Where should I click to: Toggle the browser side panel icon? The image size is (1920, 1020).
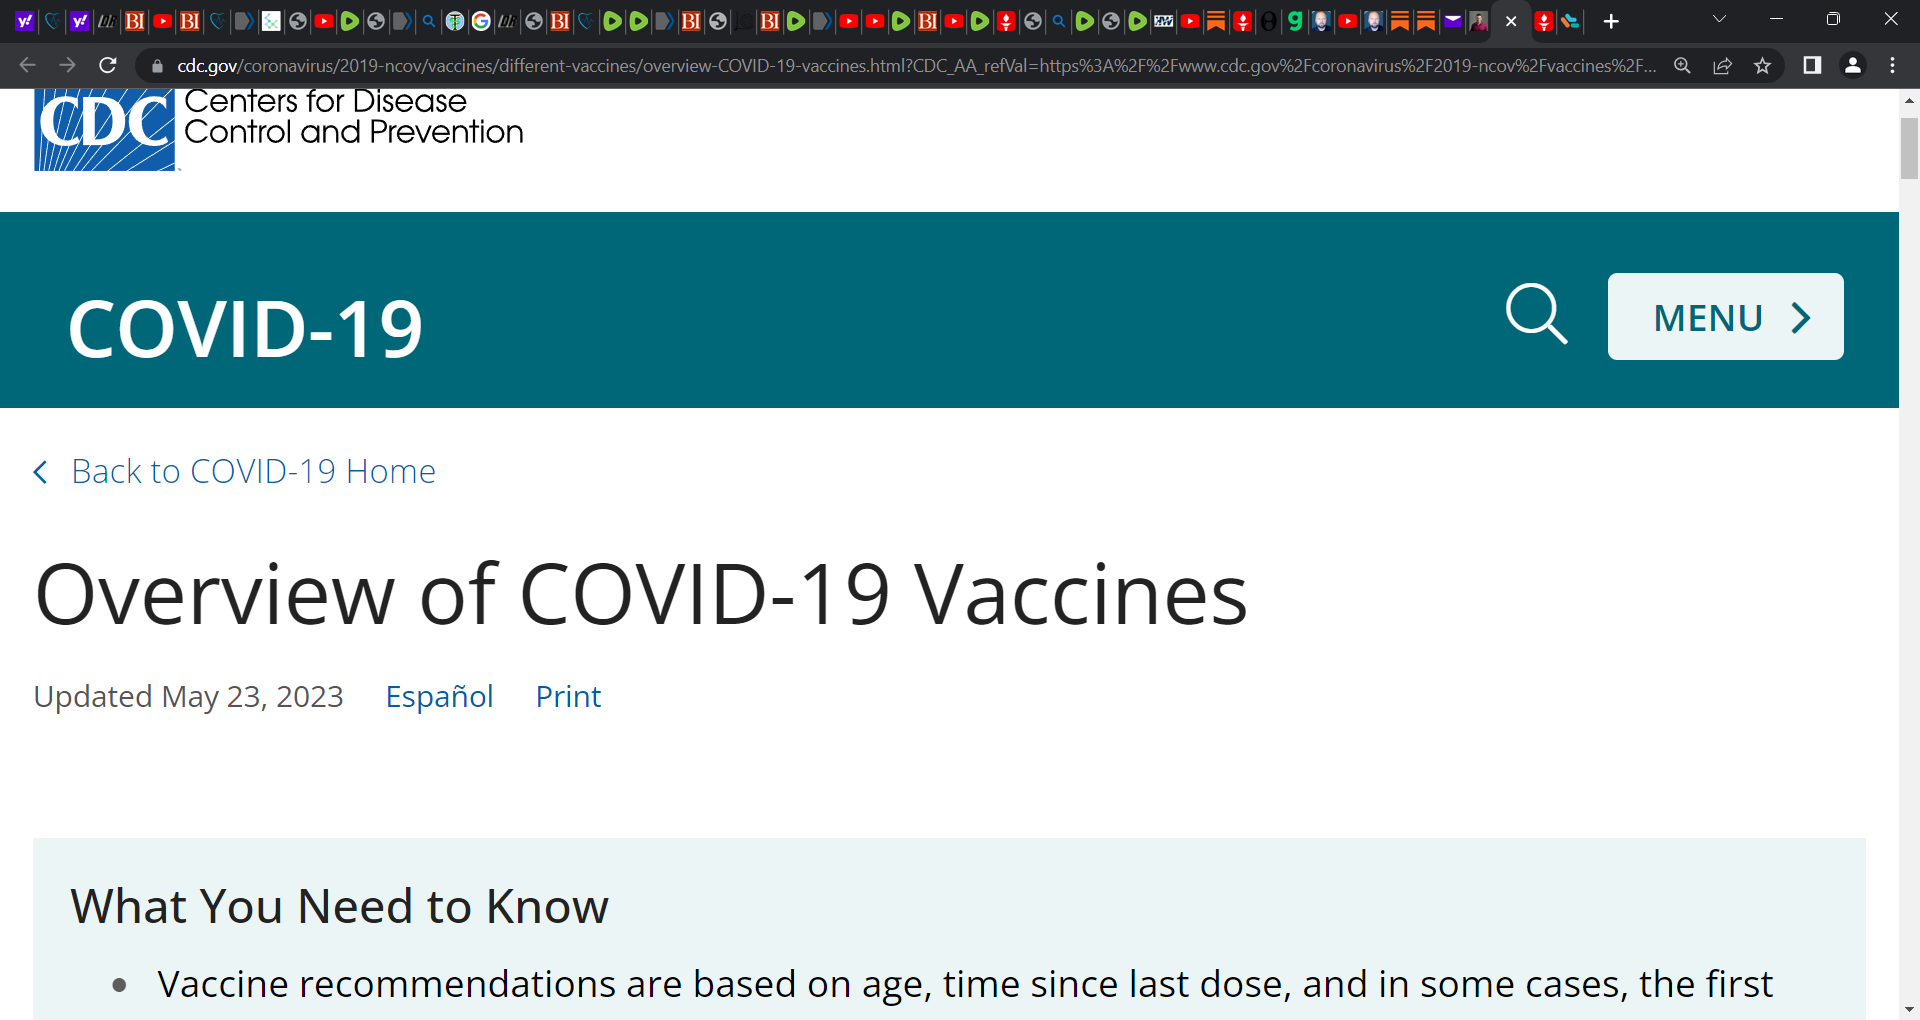(1811, 66)
